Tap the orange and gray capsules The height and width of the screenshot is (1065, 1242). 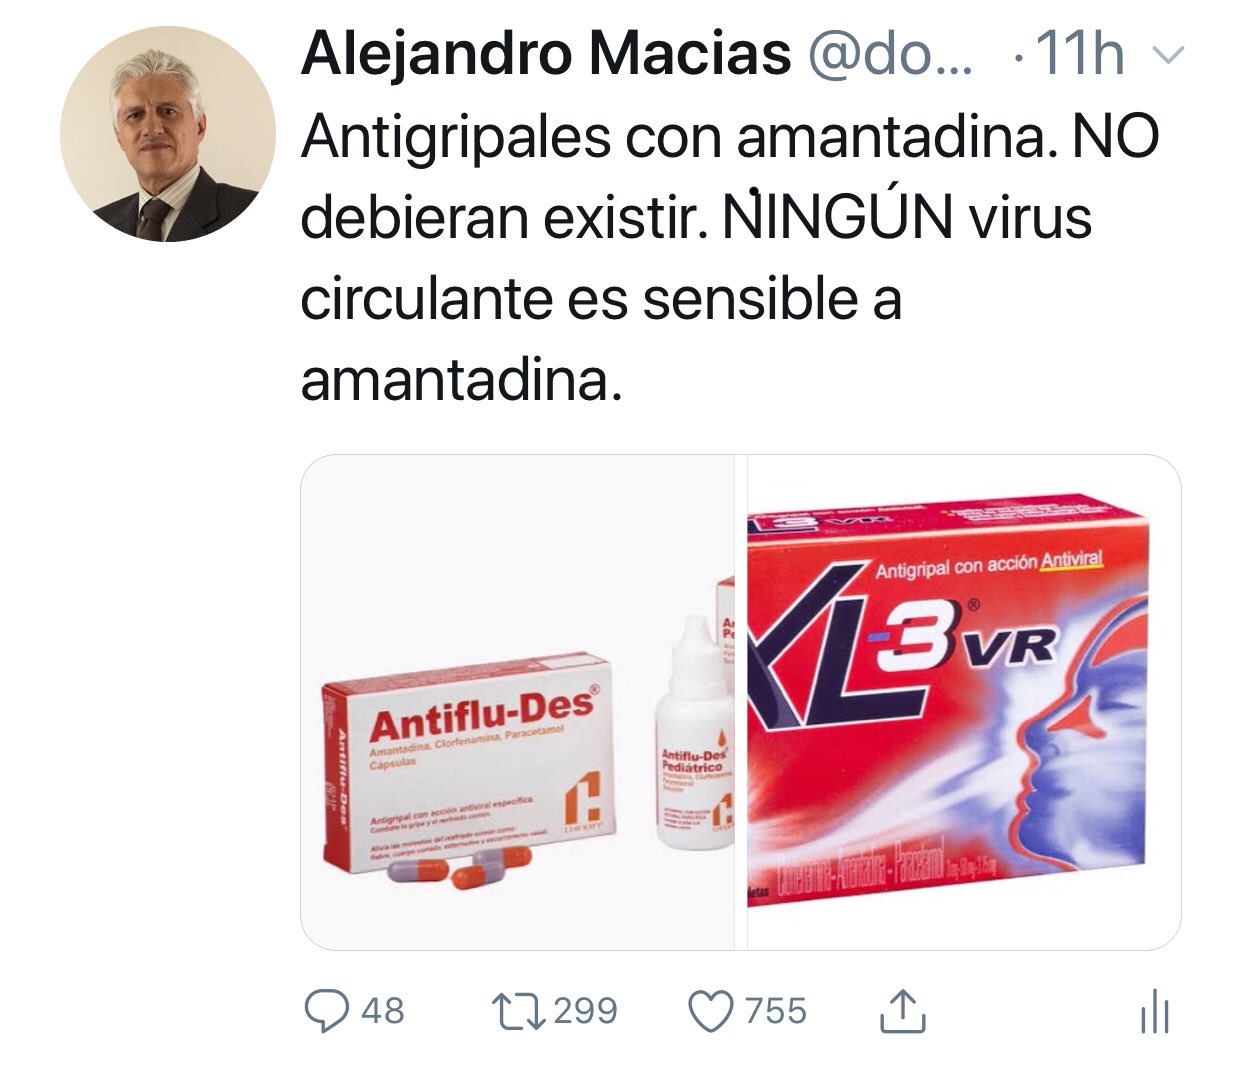[x=459, y=868]
